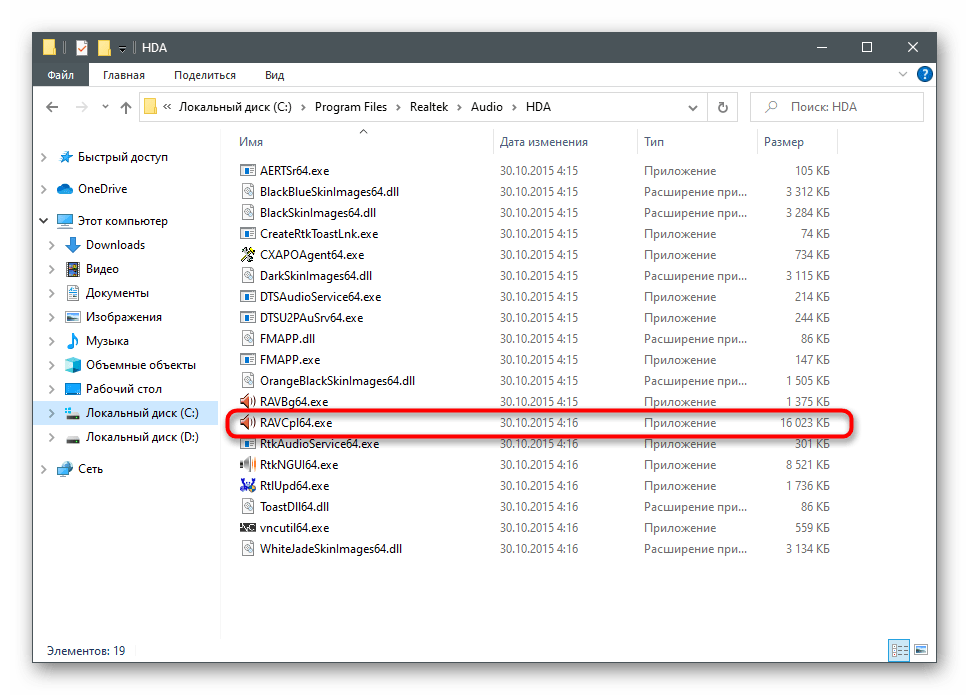The image size is (969, 695).
Task: Collapse the Этот компьютер tree node
Action: 44,221
